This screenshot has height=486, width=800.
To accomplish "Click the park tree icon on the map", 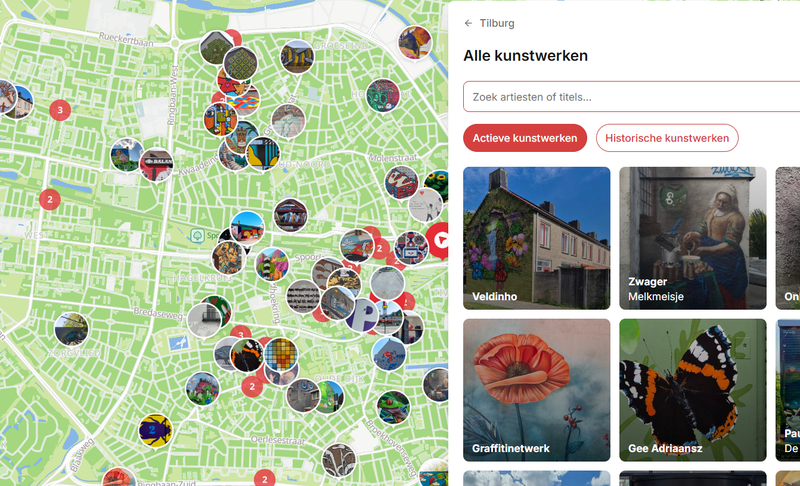I will click(197, 236).
